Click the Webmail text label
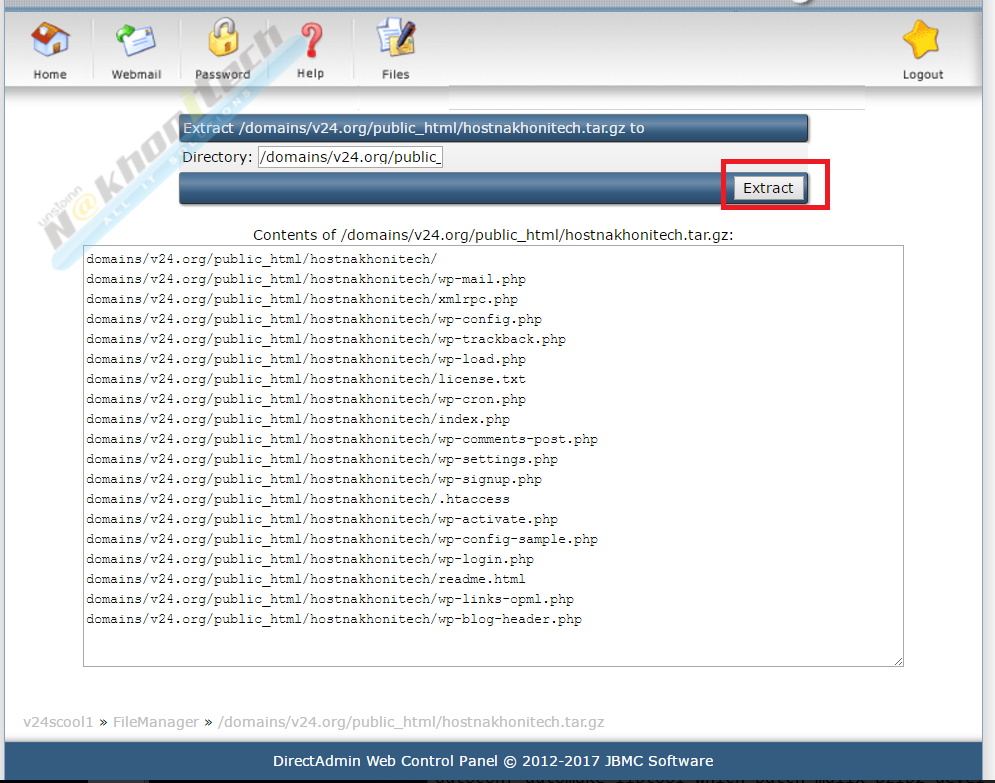 click(x=136, y=75)
